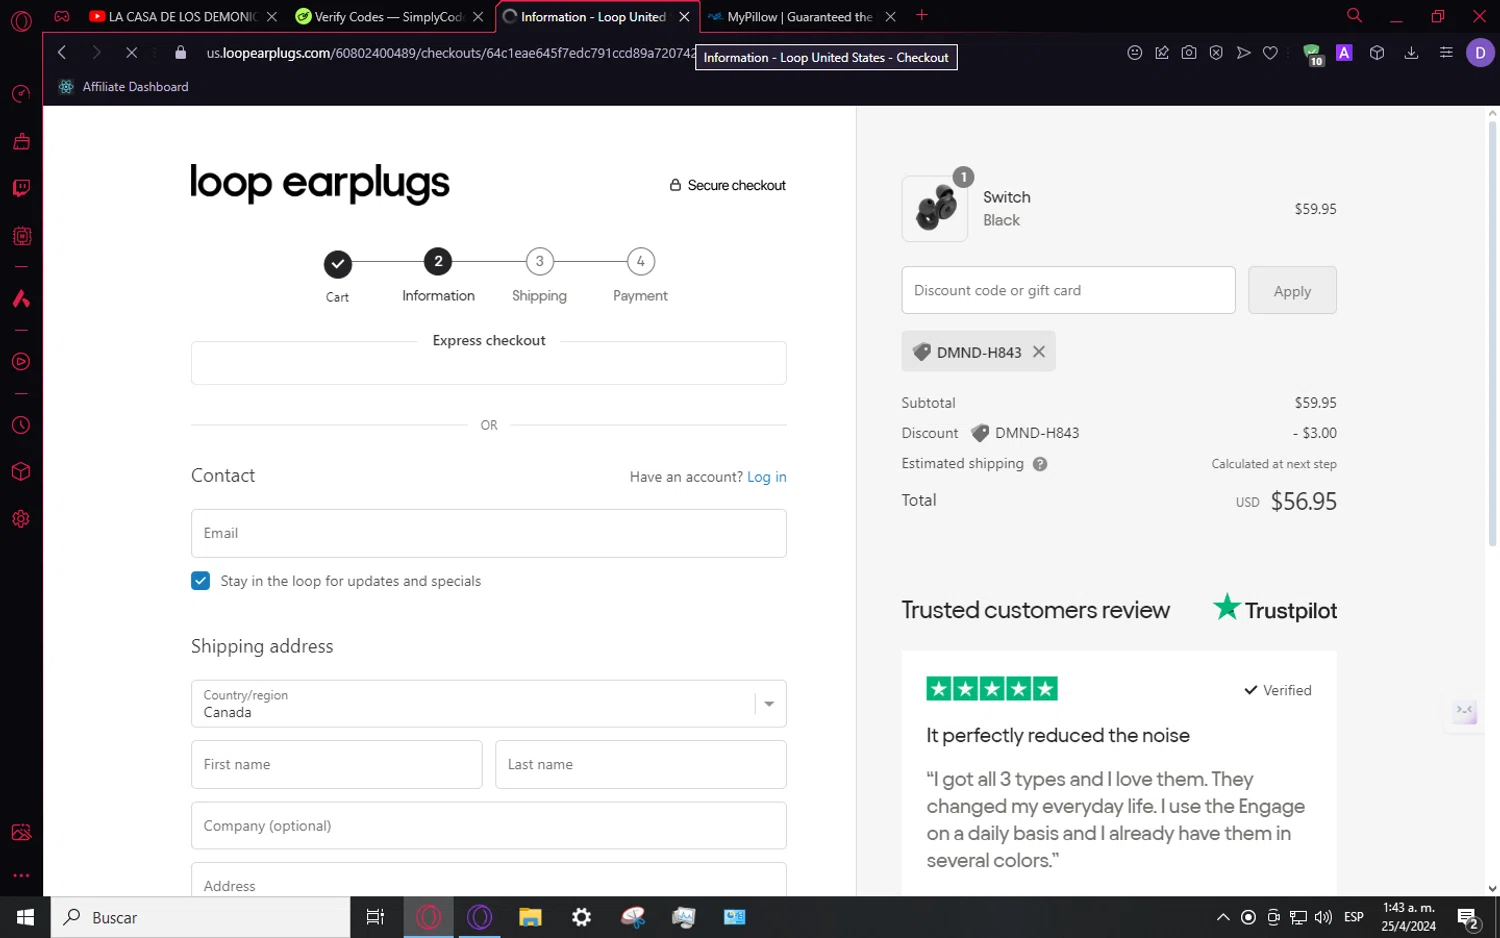This screenshot has height=938, width=1500.
Task: Click the Apply discount button
Action: tap(1292, 290)
